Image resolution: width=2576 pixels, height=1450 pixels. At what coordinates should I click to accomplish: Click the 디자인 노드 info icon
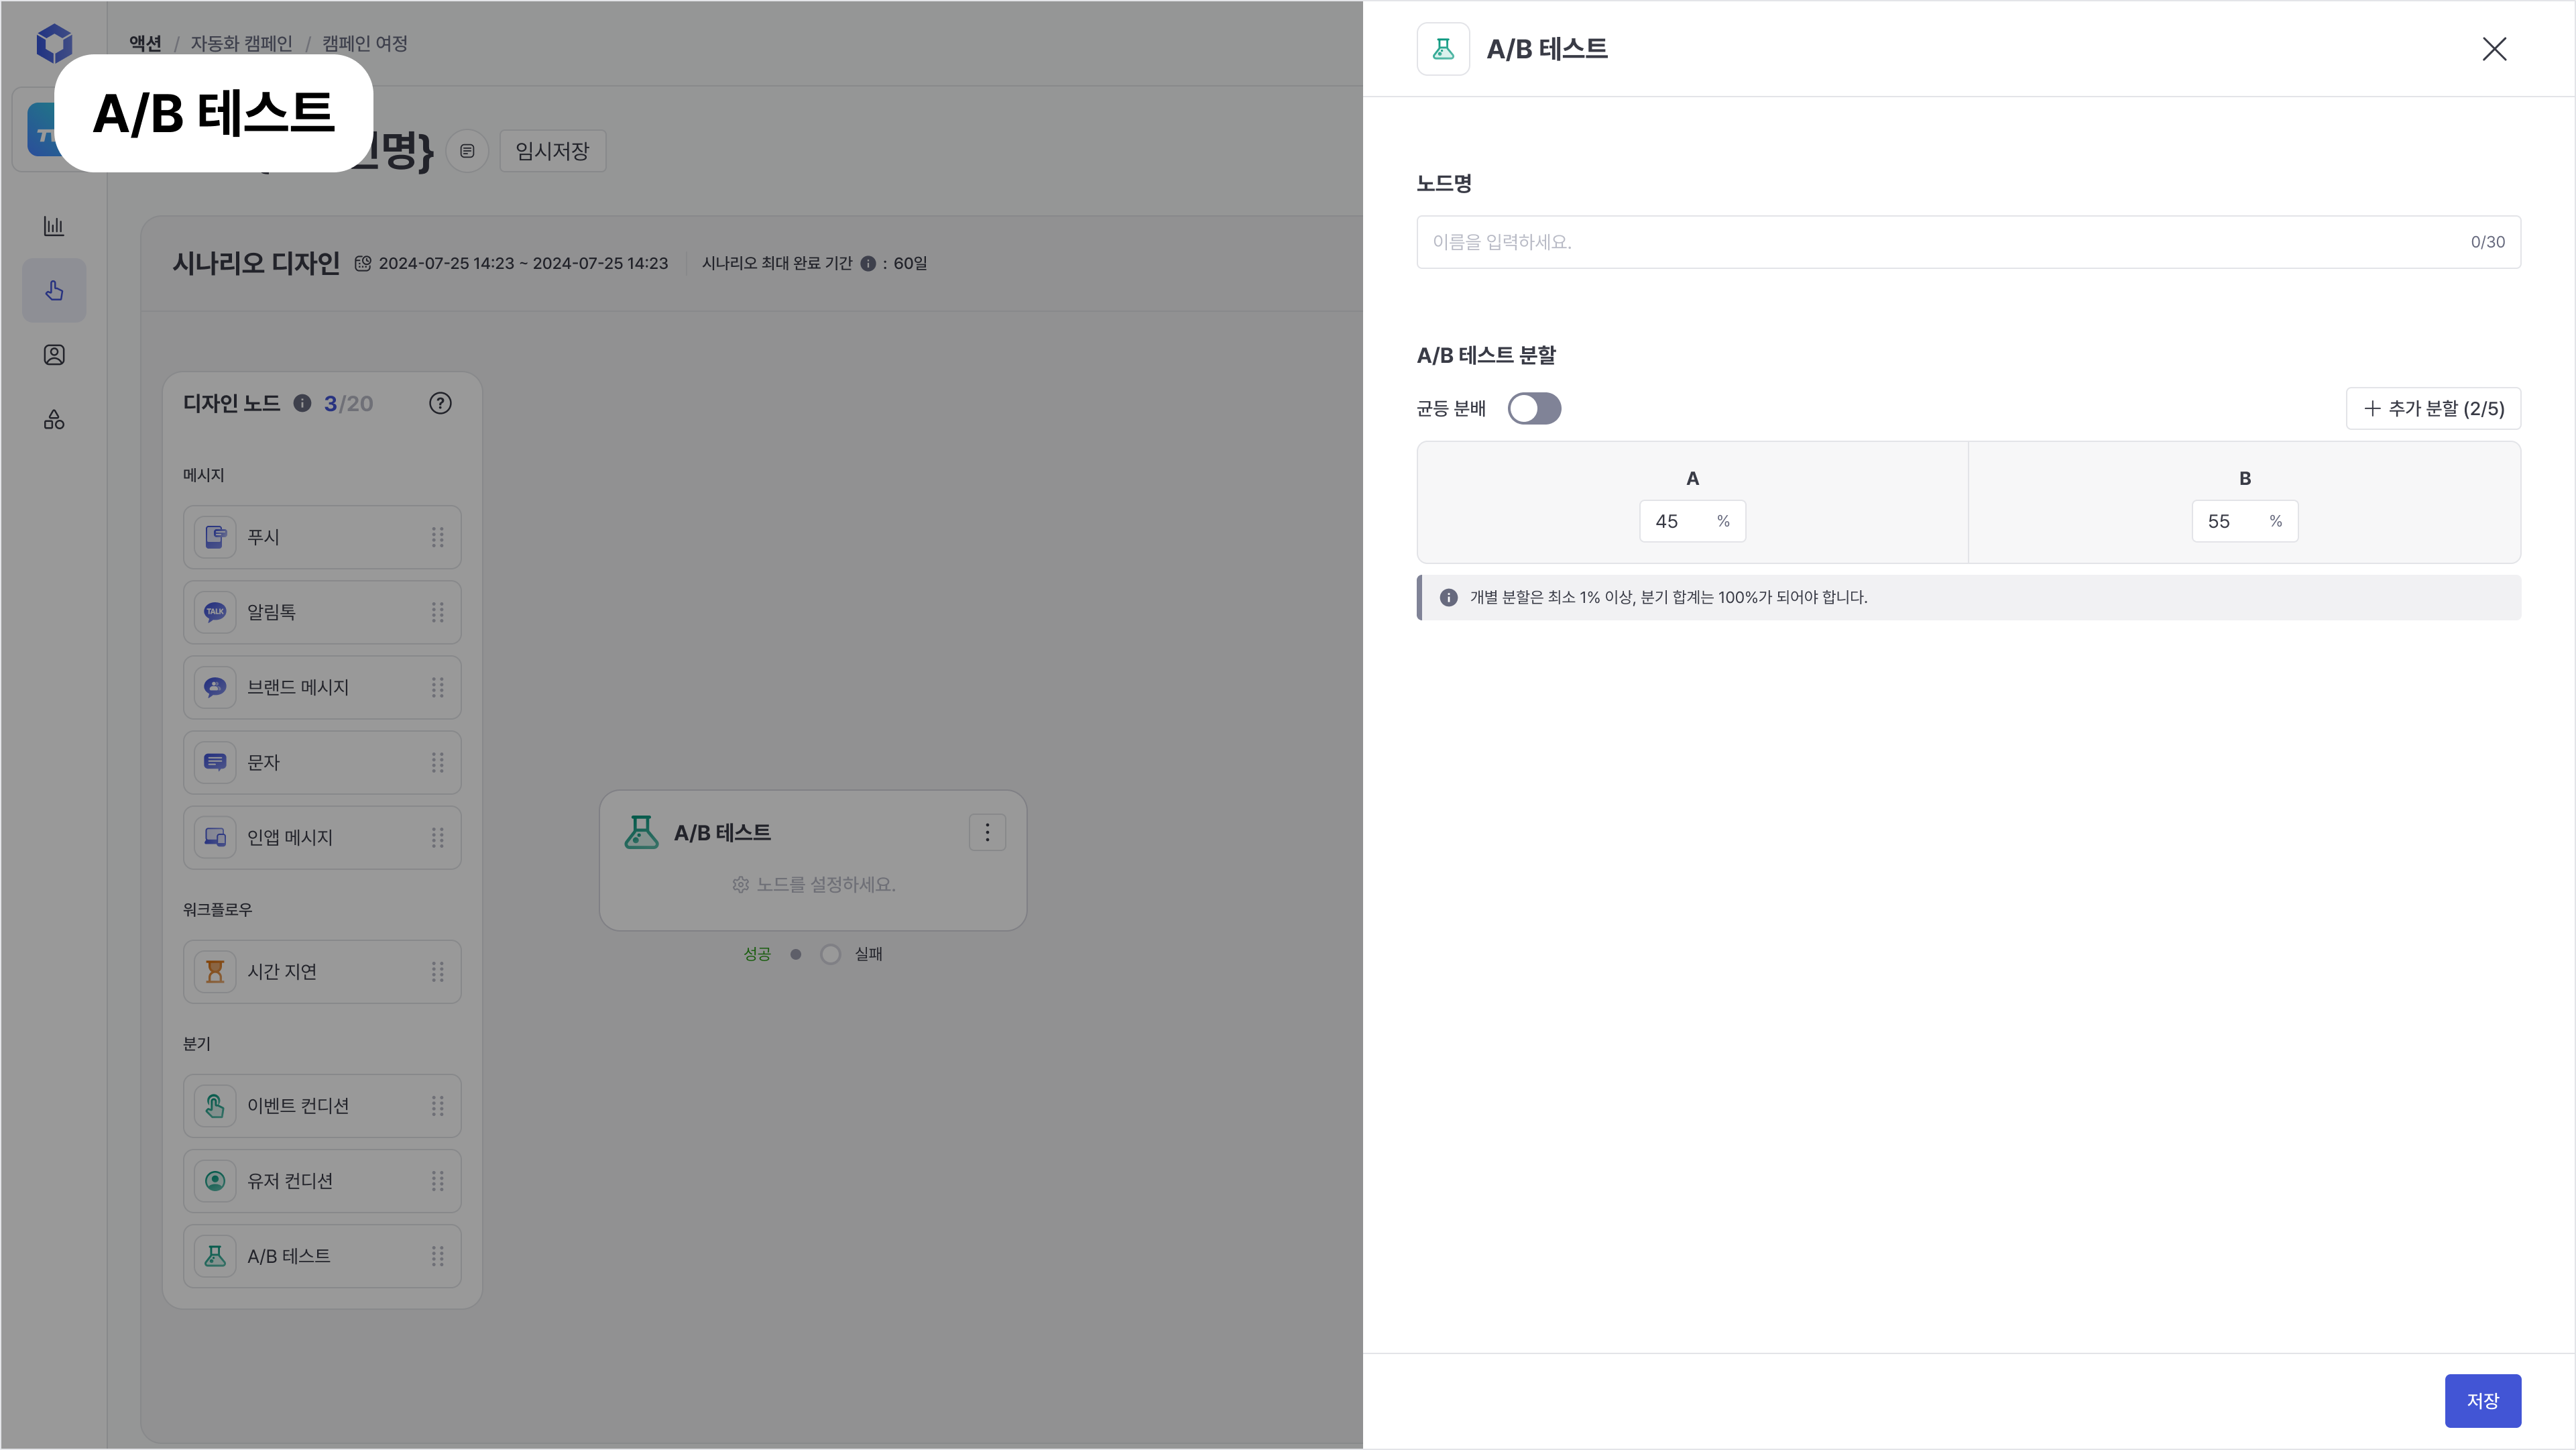(x=302, y=403)
